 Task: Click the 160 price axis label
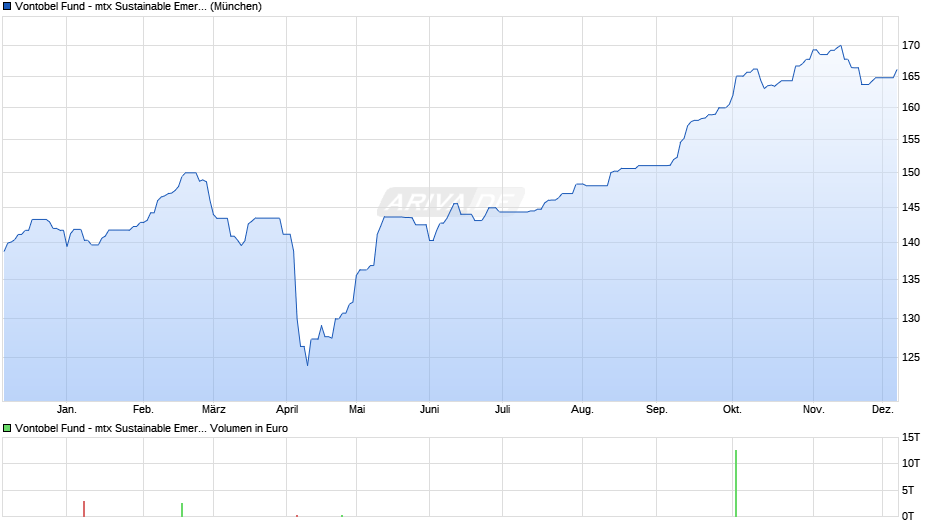pos(911,107)
